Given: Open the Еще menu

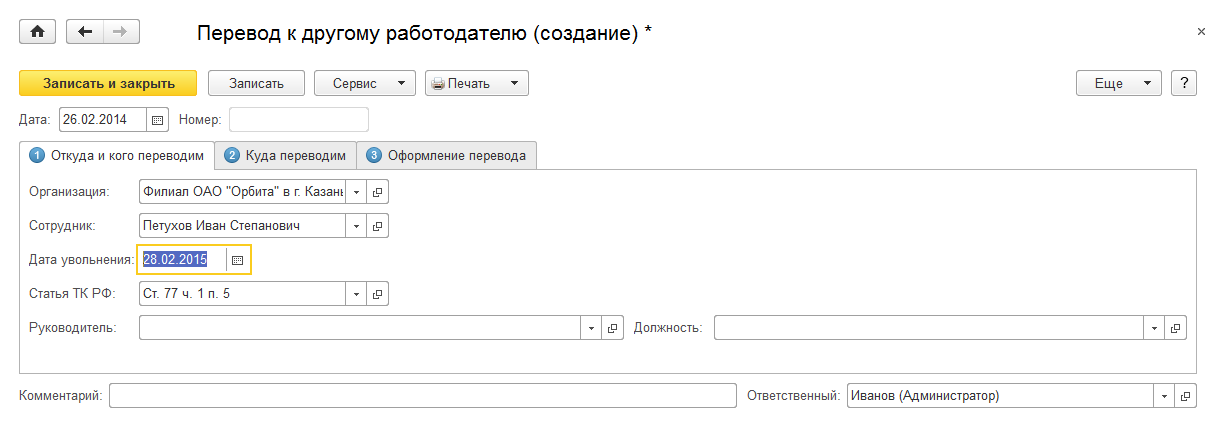Looking at the screenshot, I should tap(1118, 84).
